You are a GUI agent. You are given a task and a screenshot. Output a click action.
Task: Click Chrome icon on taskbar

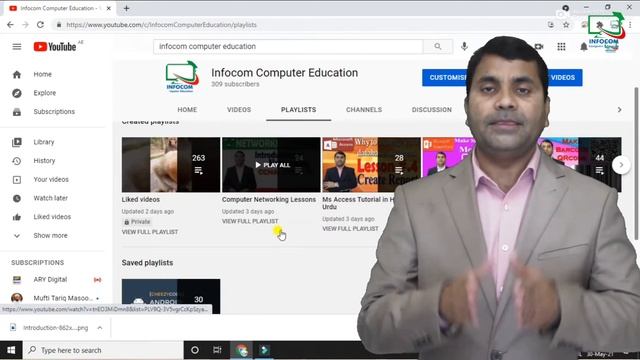241,350
